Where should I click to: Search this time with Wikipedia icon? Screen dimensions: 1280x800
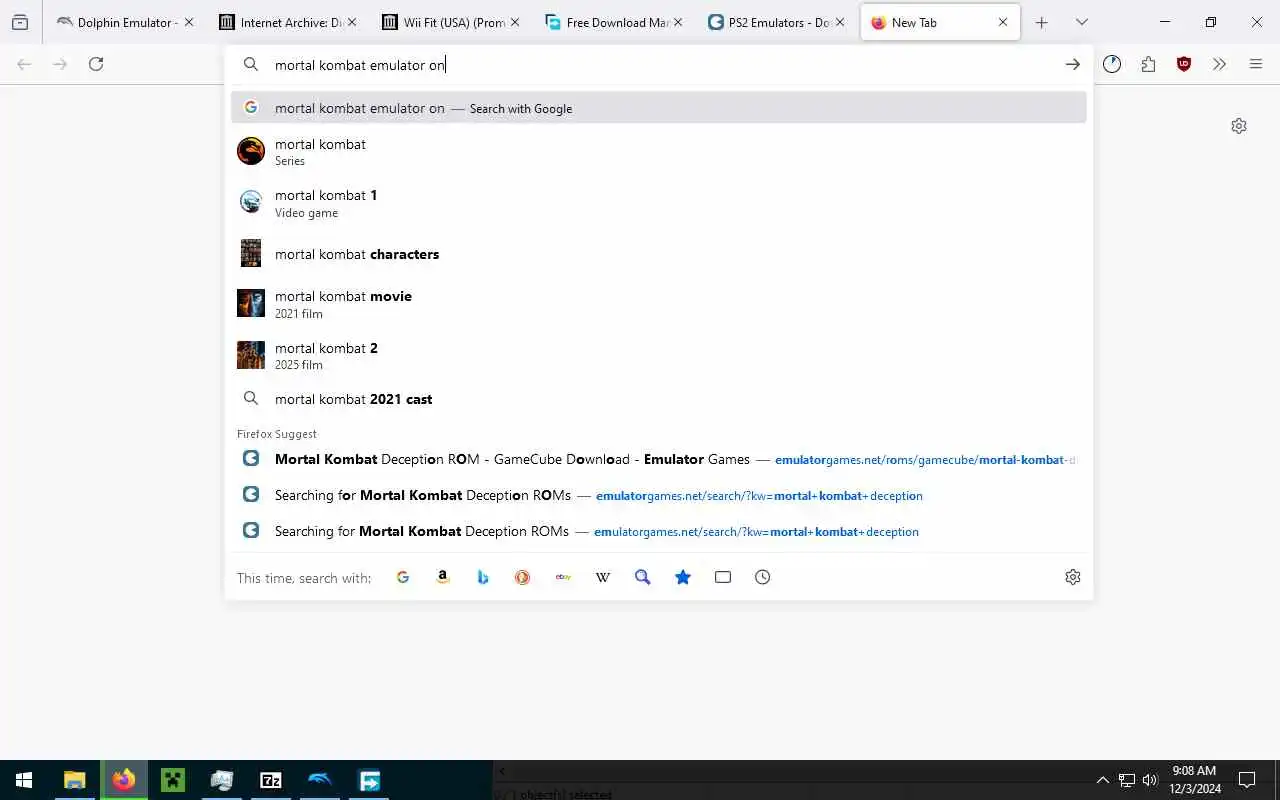coord(603,577)
